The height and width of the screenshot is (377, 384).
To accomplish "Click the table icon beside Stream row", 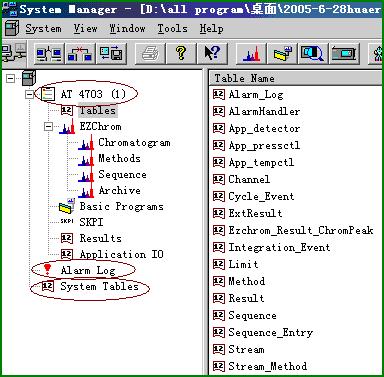I will click(x=219, y=349).
